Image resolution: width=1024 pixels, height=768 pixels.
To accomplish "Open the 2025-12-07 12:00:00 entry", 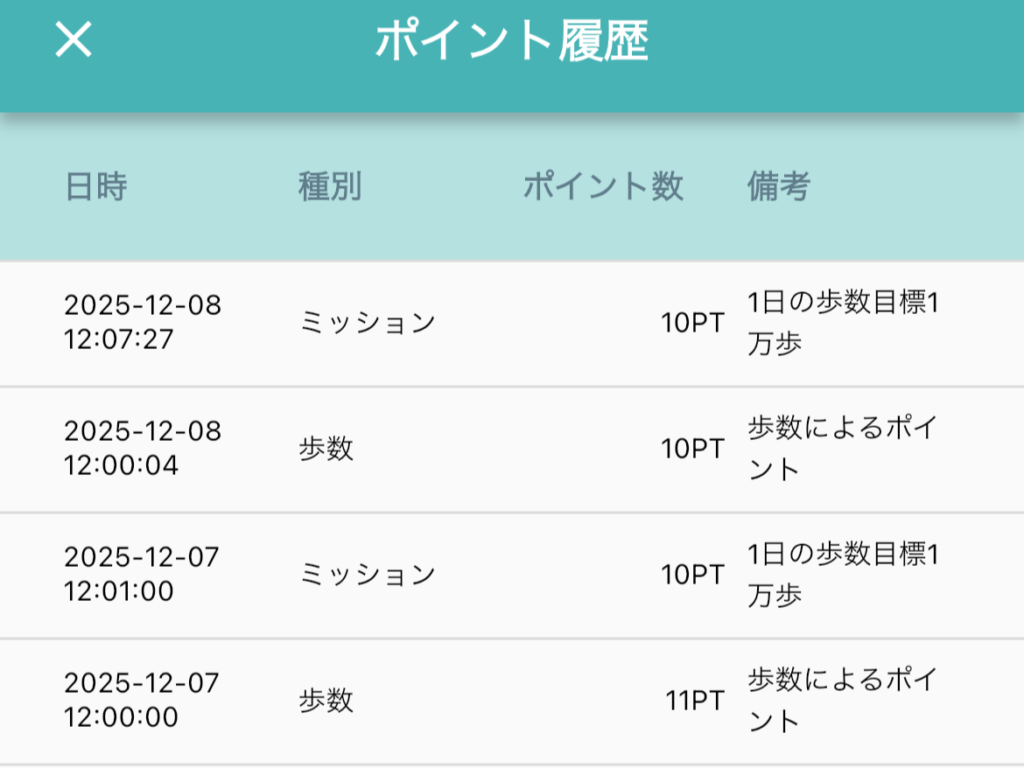I will click(x=141, y=700).
